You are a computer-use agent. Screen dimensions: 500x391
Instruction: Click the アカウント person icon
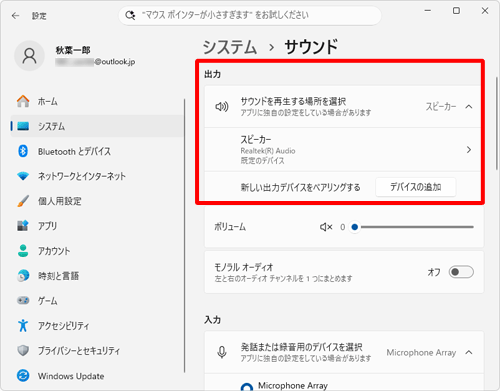[x=23, y=251]
